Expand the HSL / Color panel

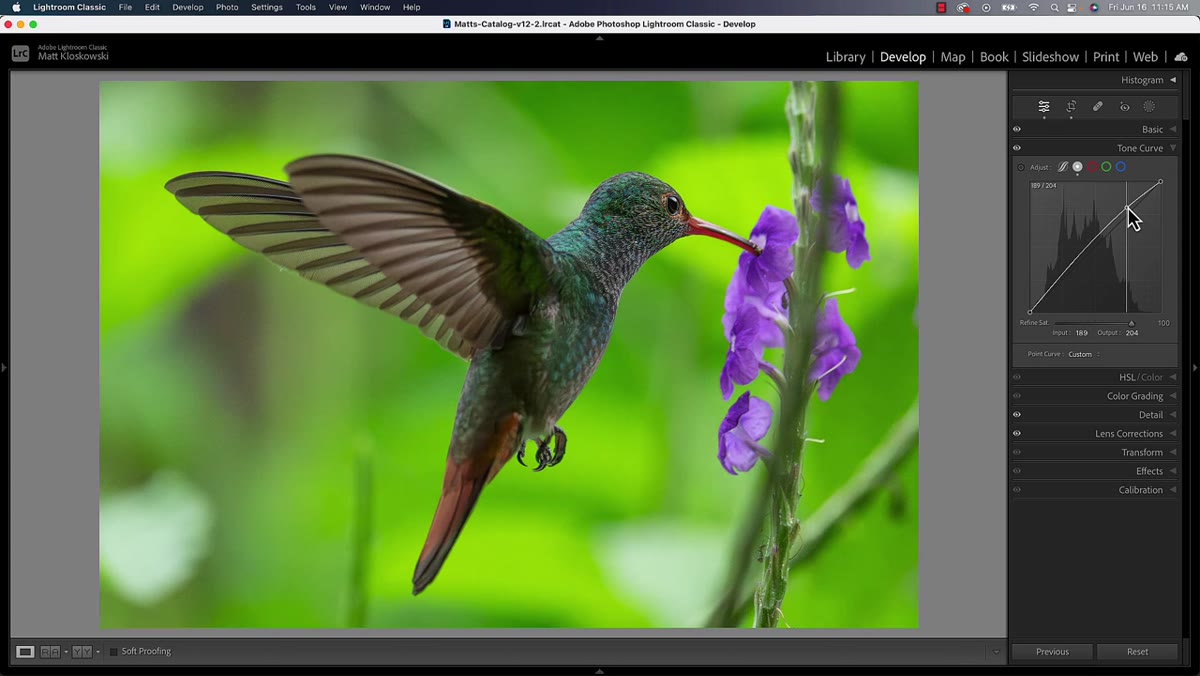pos(1173,377)
